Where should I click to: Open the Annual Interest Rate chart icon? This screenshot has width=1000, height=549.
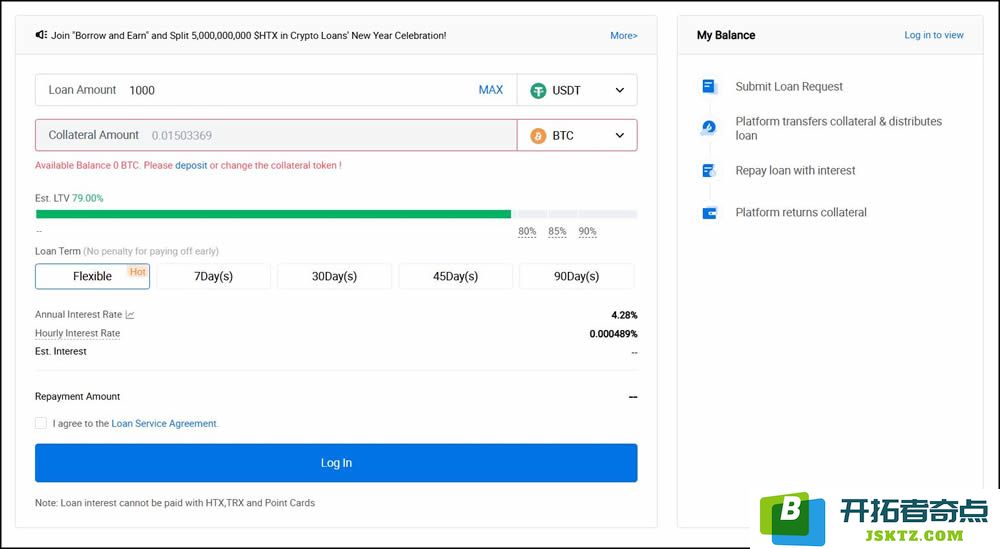[x=130, y=314]
